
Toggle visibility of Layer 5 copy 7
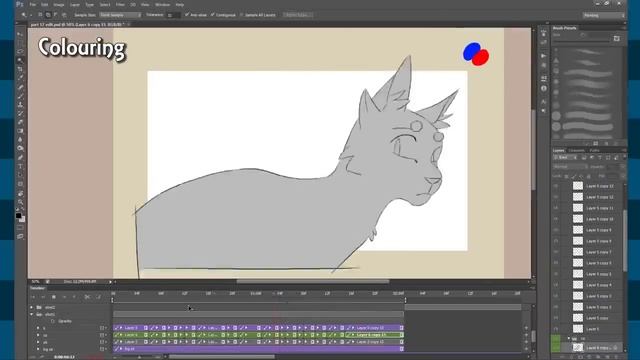tap(556, 252)
